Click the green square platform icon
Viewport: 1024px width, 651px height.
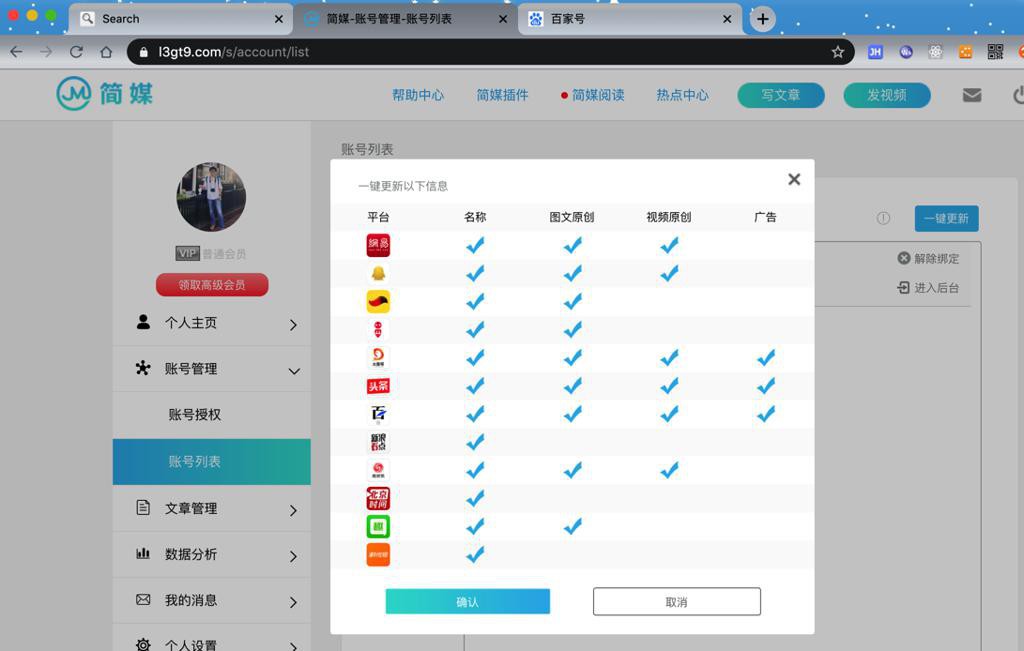pos(378,526)
